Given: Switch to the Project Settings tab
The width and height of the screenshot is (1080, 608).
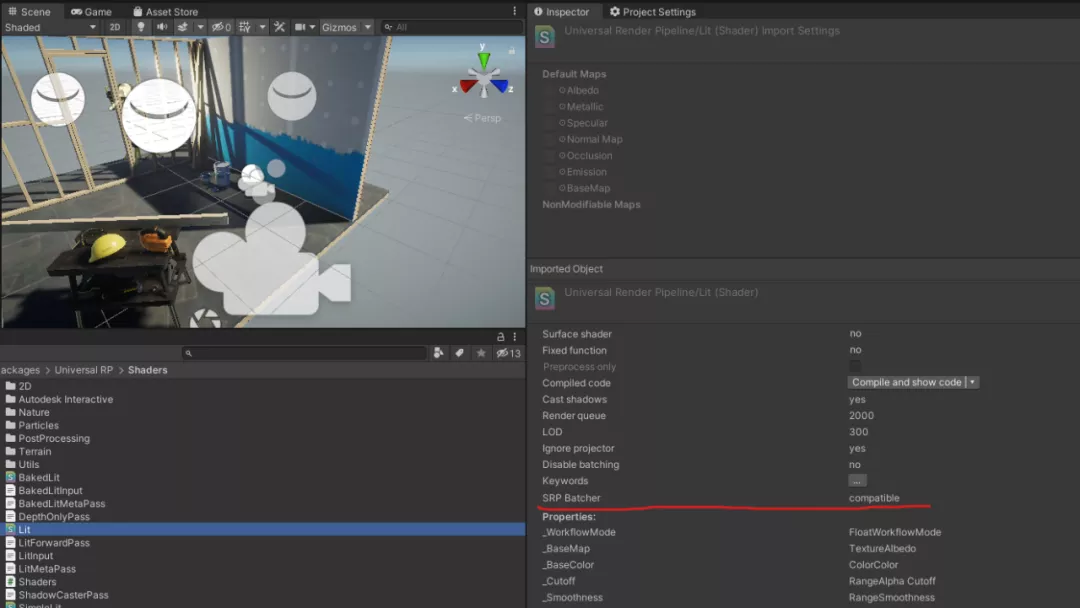Looking at the screenshot, I should 652,12.
